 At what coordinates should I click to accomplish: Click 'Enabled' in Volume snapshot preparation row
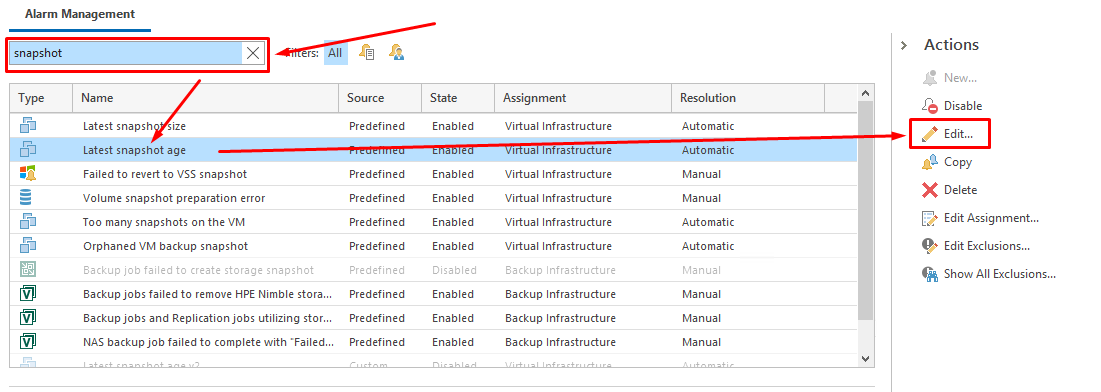pos(453,198)
